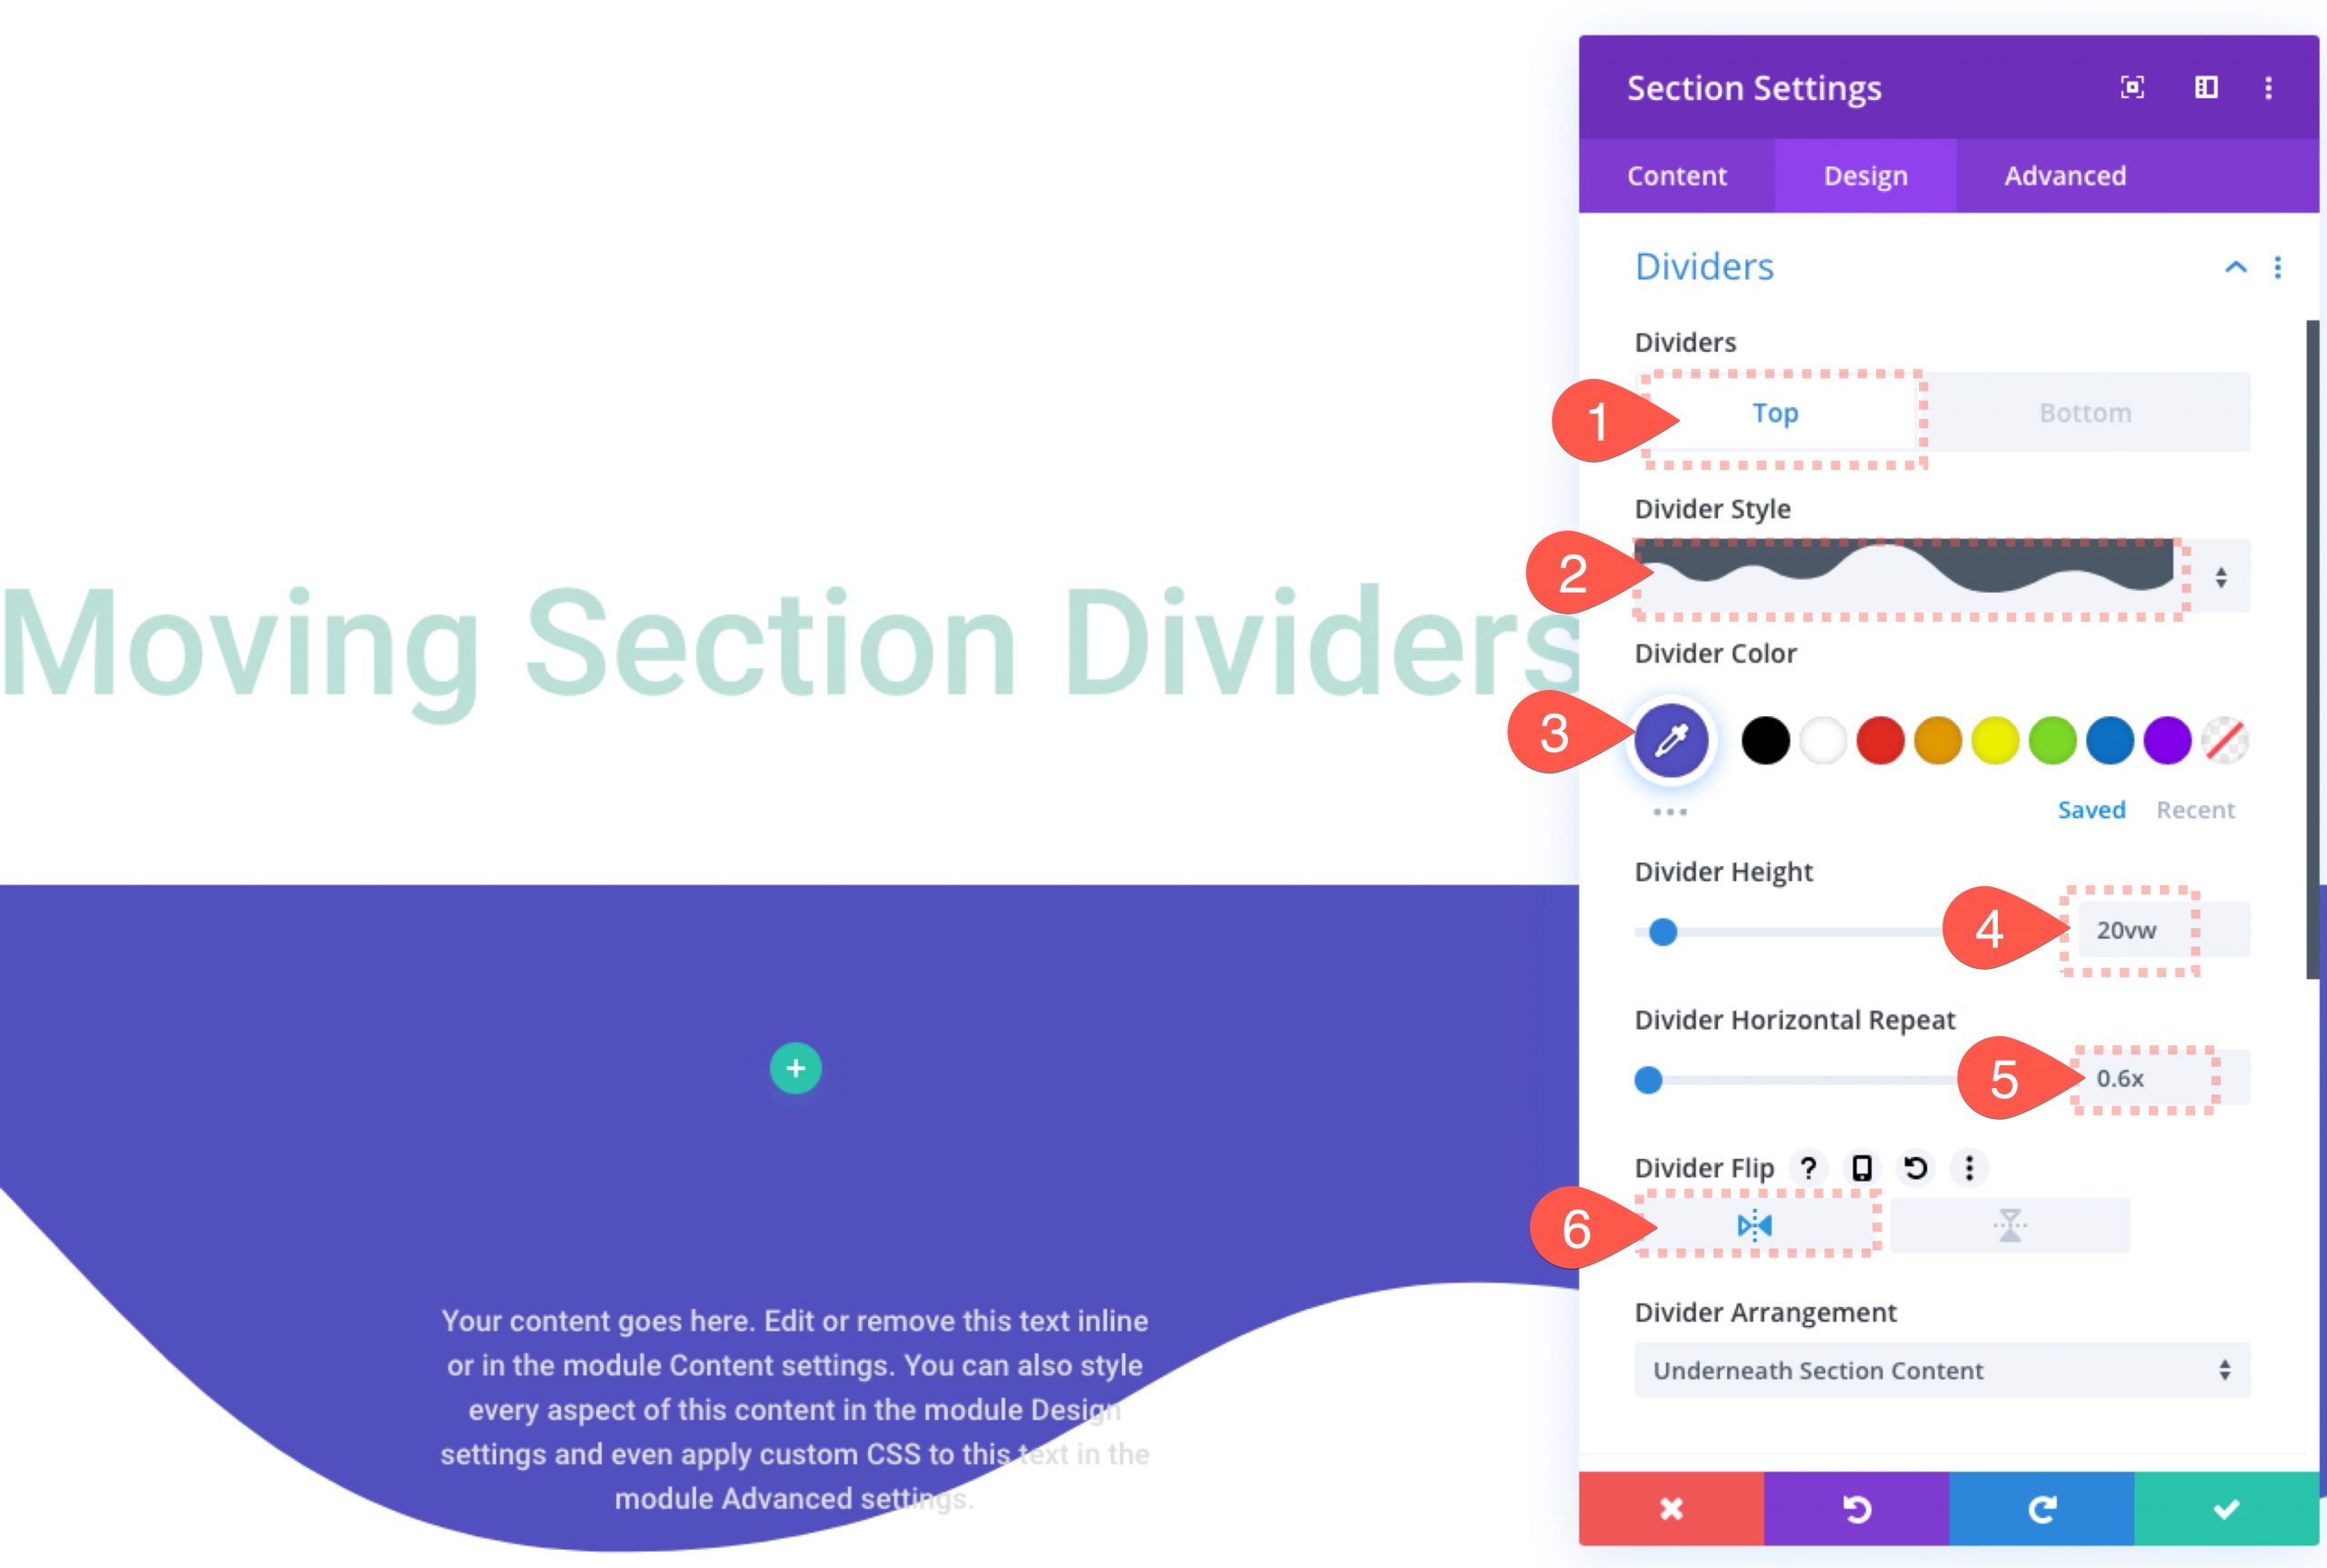Switch to the Content settings tab

pyautogui.click(x=1676, y=174)
